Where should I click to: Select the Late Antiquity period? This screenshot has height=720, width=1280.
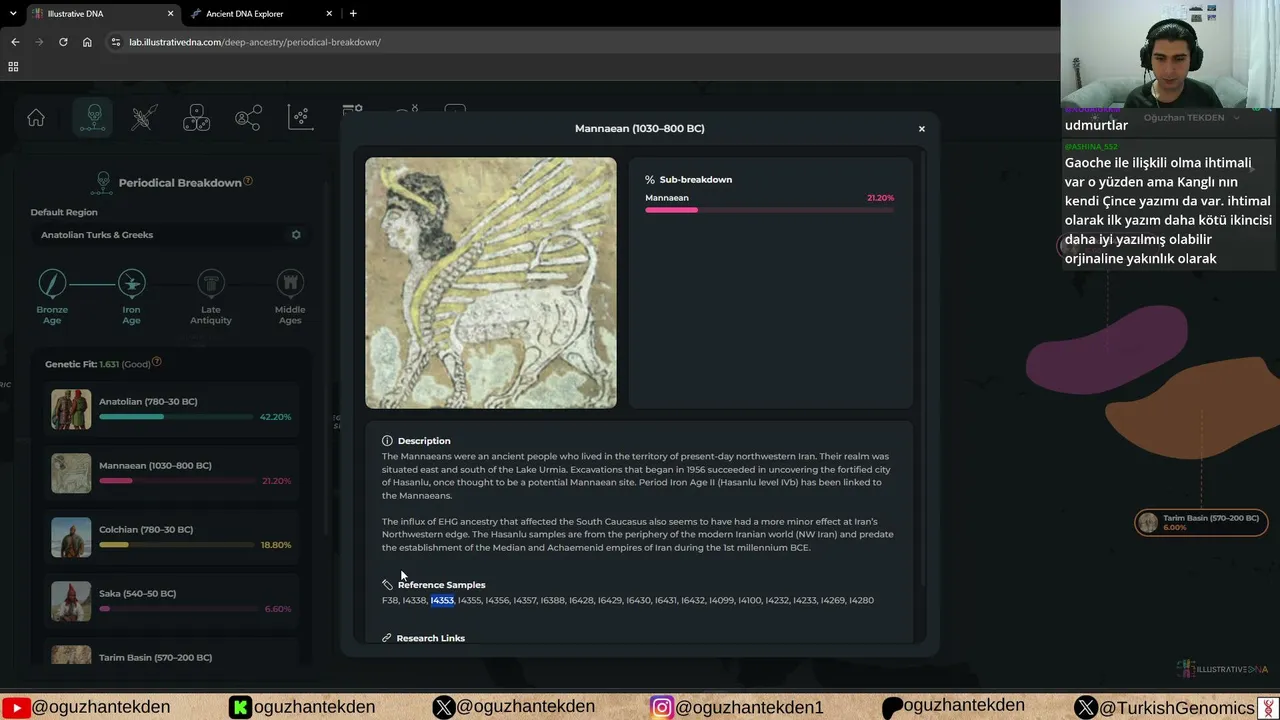point(211,297)
